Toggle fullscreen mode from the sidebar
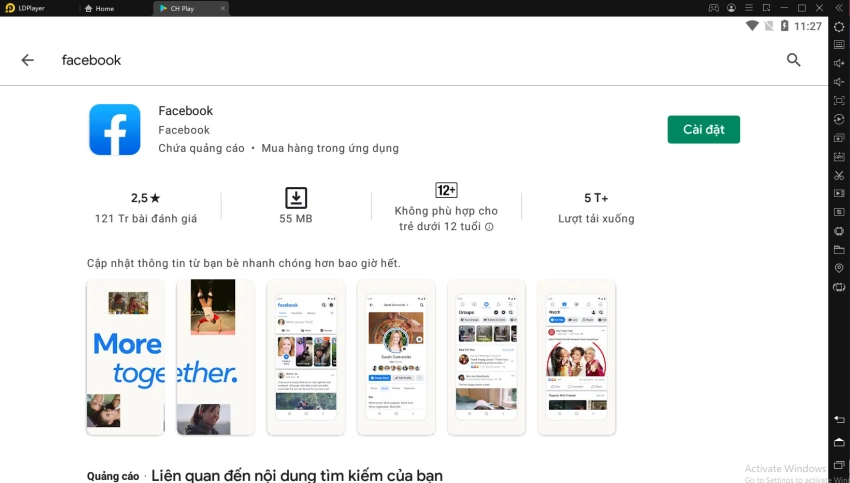Screen dimensions: 850x483 click(839, 101)
